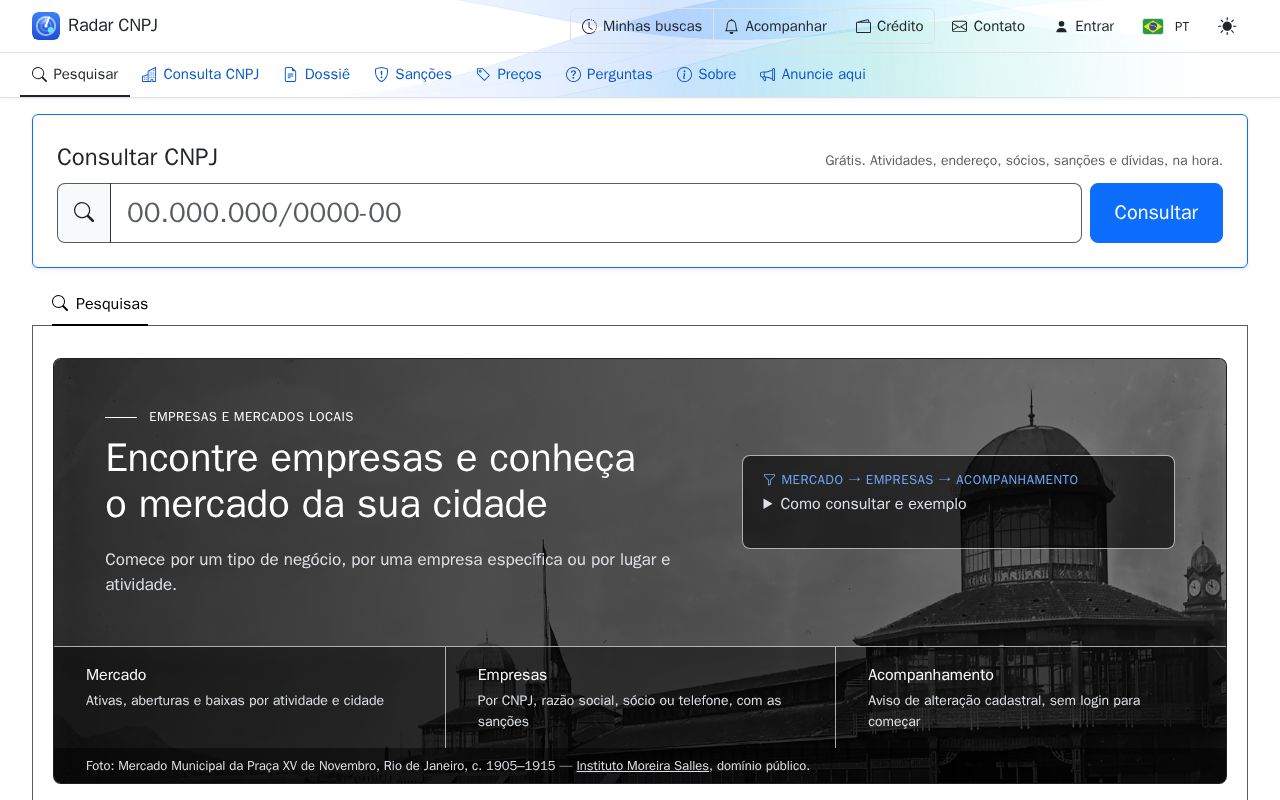Click the info icon beside Sobre

tap(684, 75)
